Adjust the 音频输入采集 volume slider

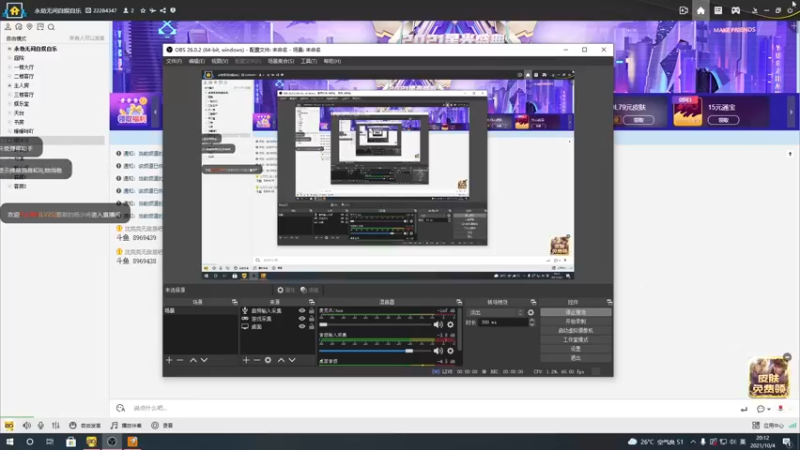tap(375, 351)
